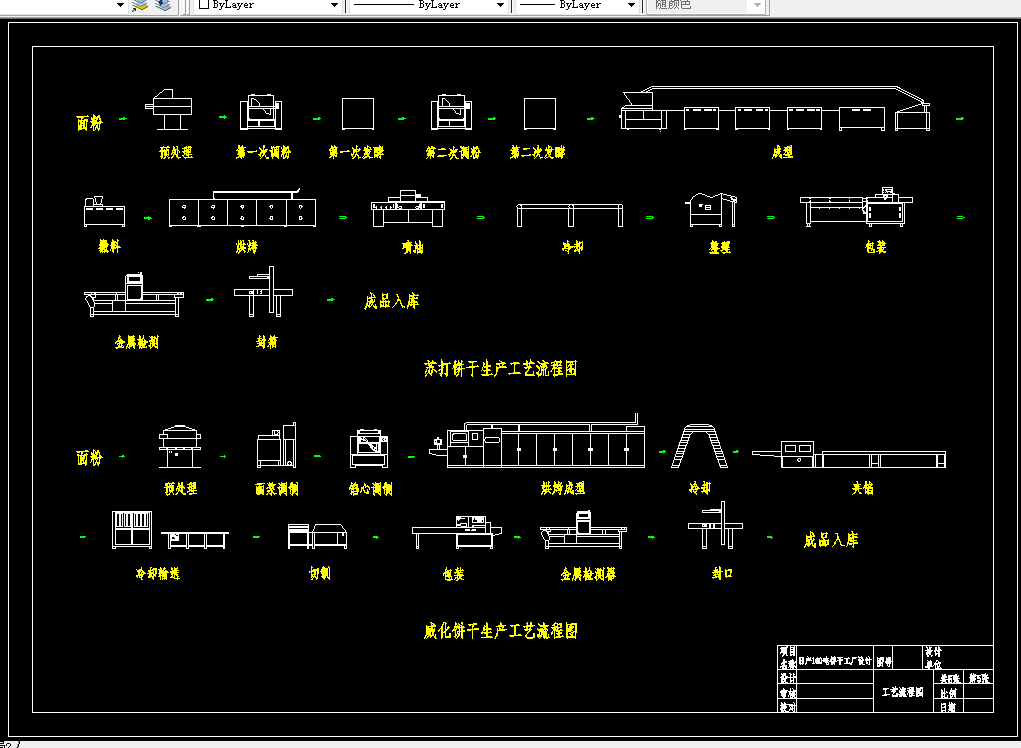This screenshot has width=1021, height=748.
Task: Open the ByLayer linetype control dropdown
Action: point(500,5)
